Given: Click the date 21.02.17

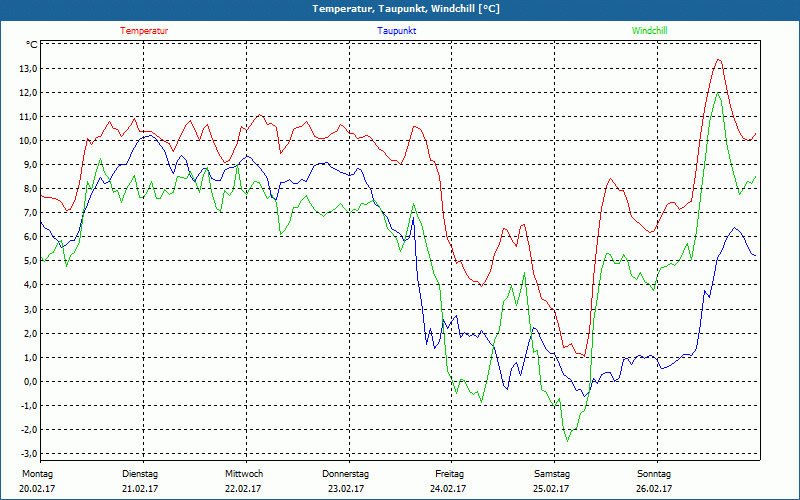Looking at the screenshot, I should coord(140,489).
